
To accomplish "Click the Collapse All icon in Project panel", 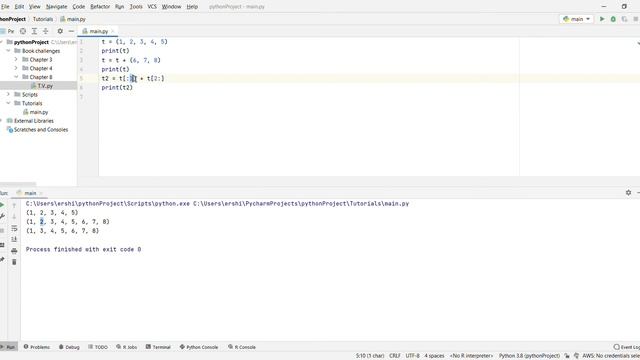I will click(46, 31).
